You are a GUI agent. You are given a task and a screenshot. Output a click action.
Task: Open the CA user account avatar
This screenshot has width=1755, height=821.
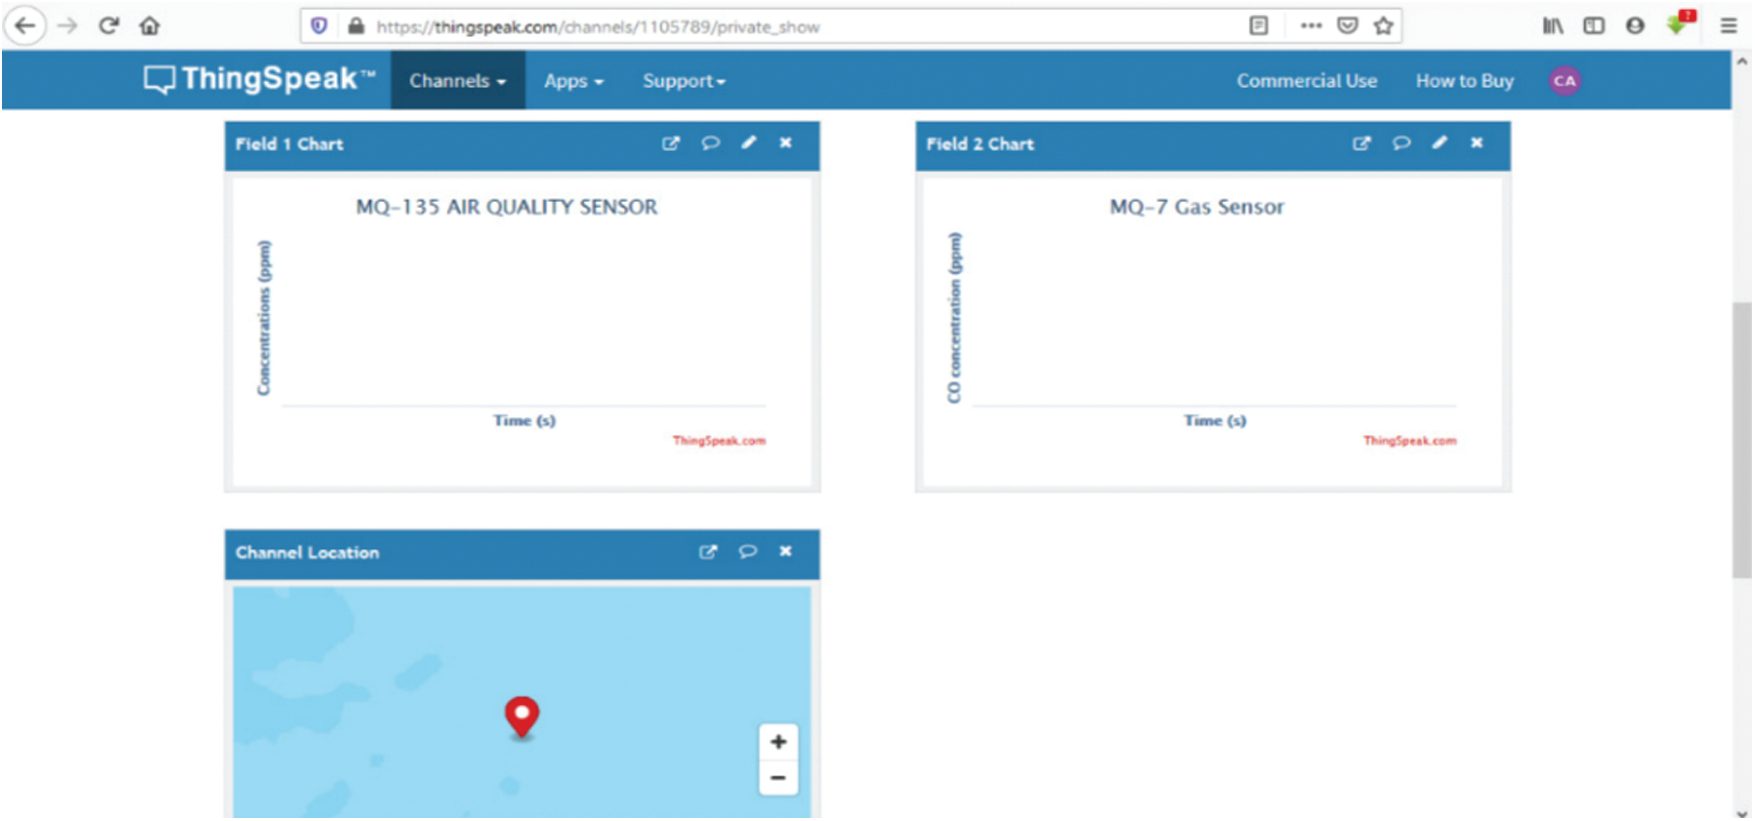[1565, 81]
